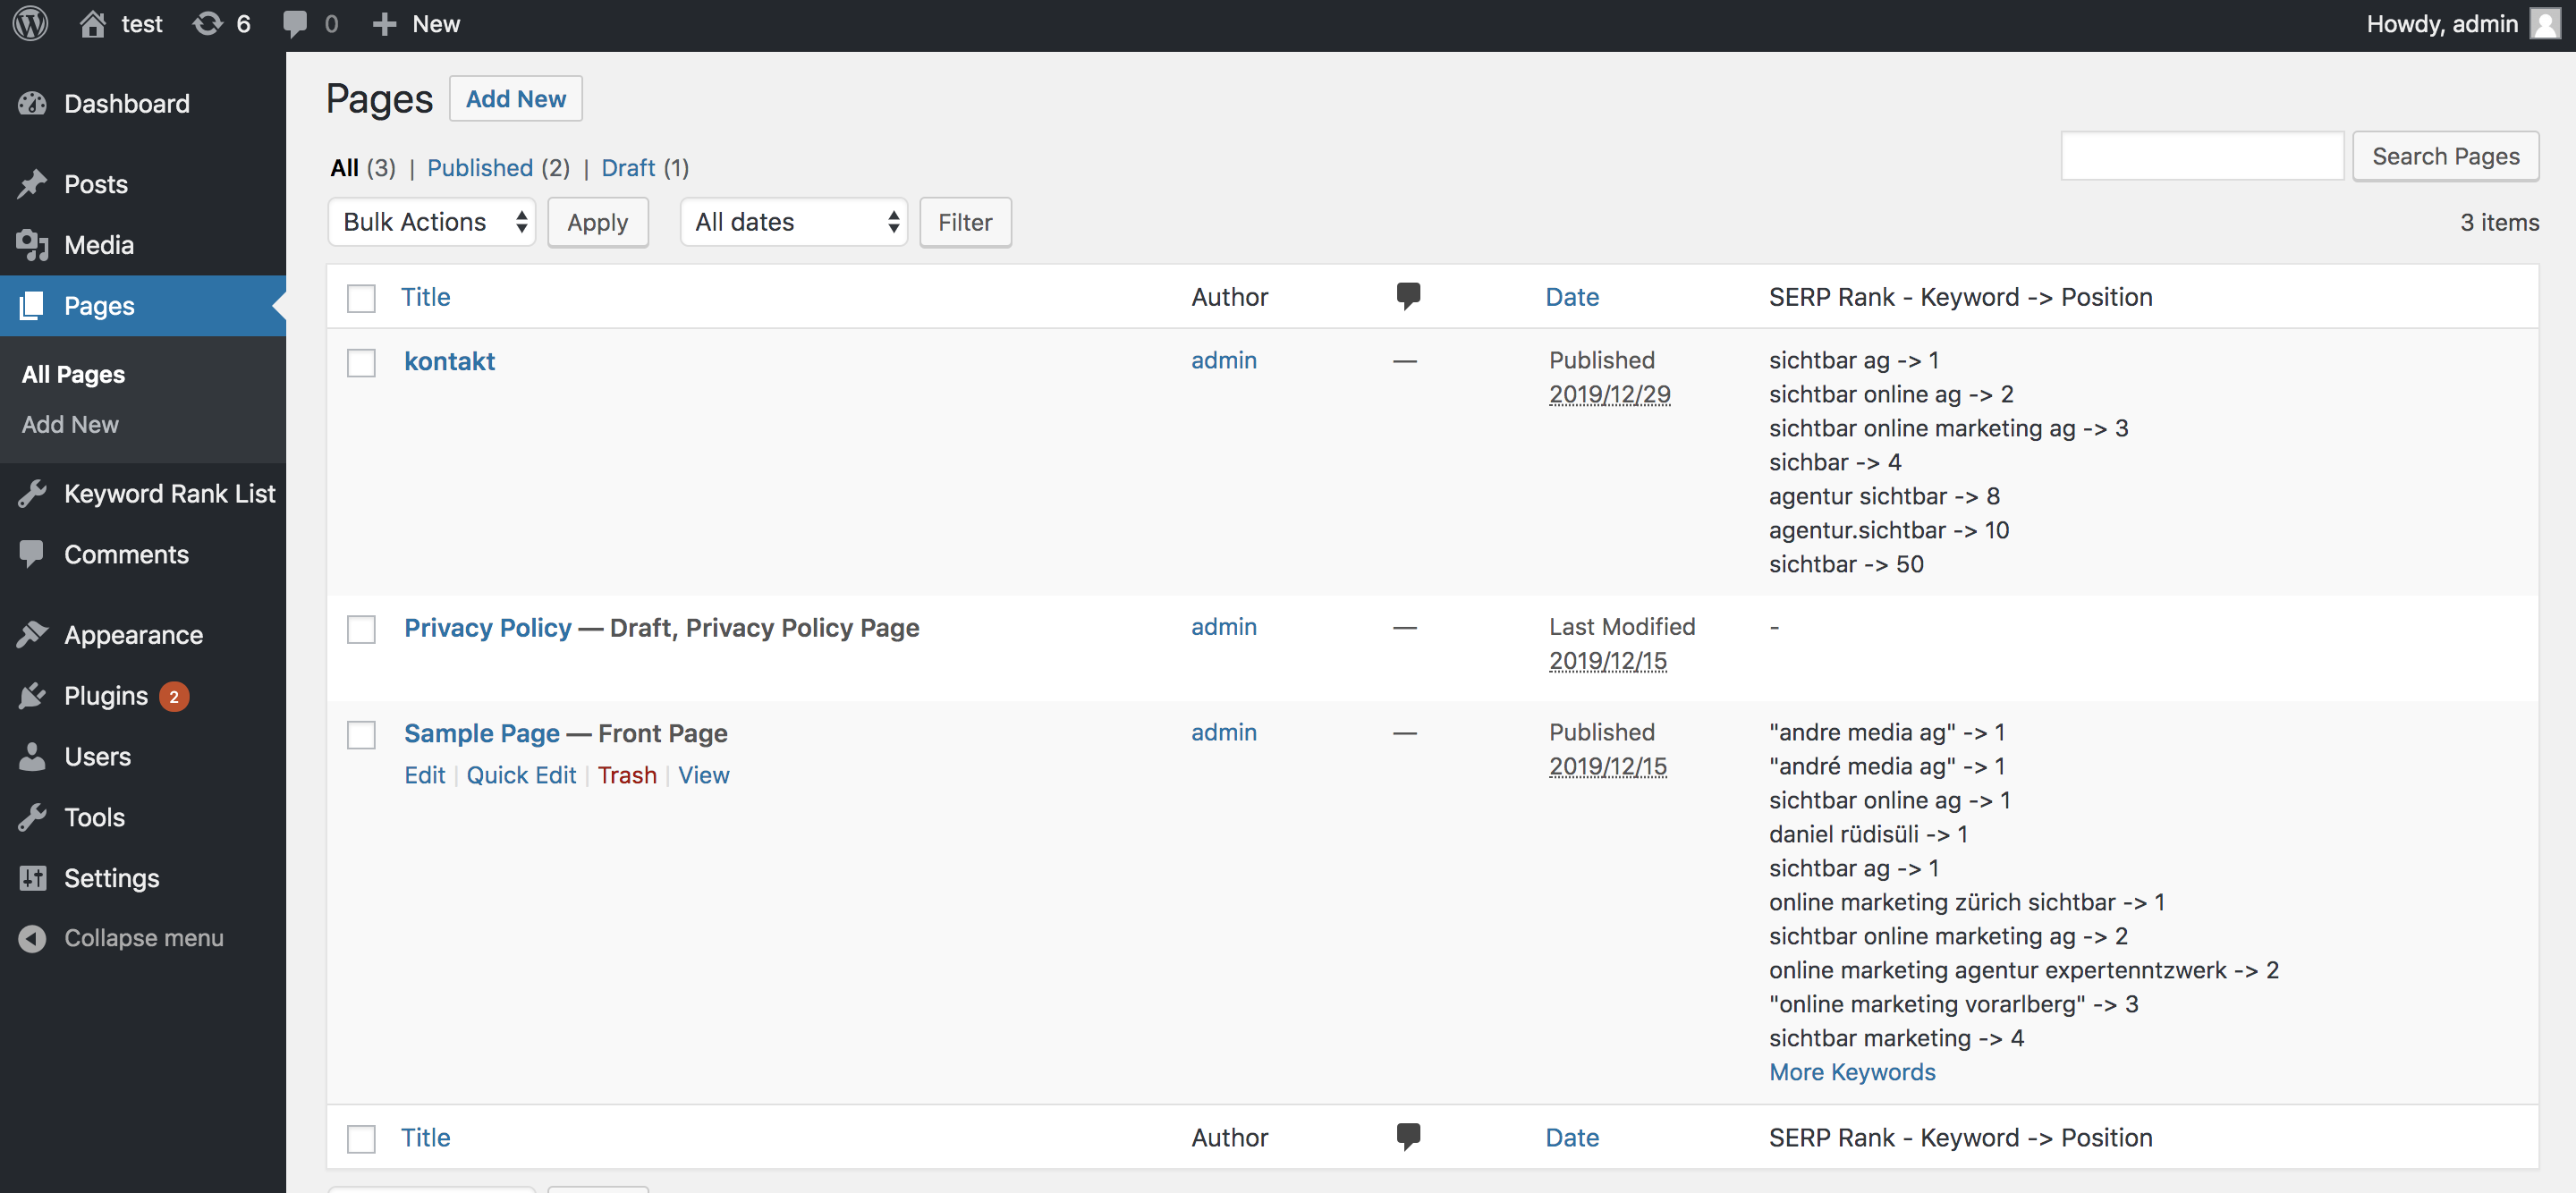Open the WordPress logo menu
Viewport: 2576px width, 1193px height.
point(31,24)
